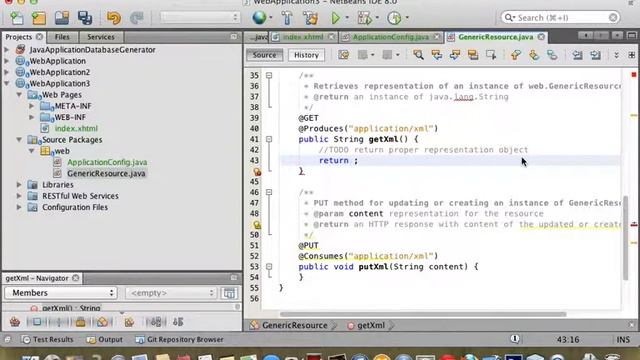
Task: Close the GenericResource.java tab
Action: [541, 37]
